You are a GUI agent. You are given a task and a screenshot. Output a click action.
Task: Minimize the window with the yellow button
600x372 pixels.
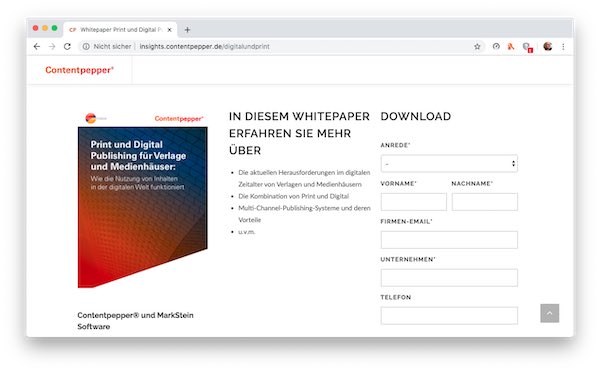[45, 28]
